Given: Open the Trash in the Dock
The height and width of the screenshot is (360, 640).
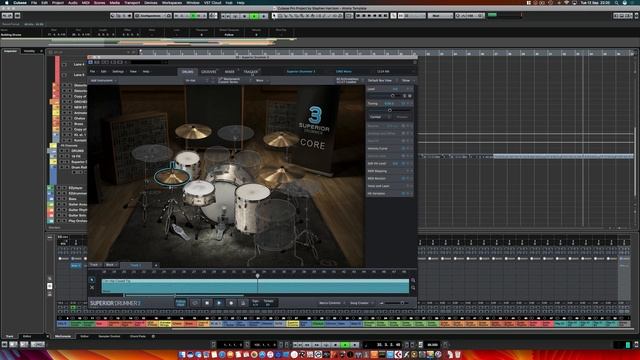Looking at the screenshot, I should [x=458, y=354].
